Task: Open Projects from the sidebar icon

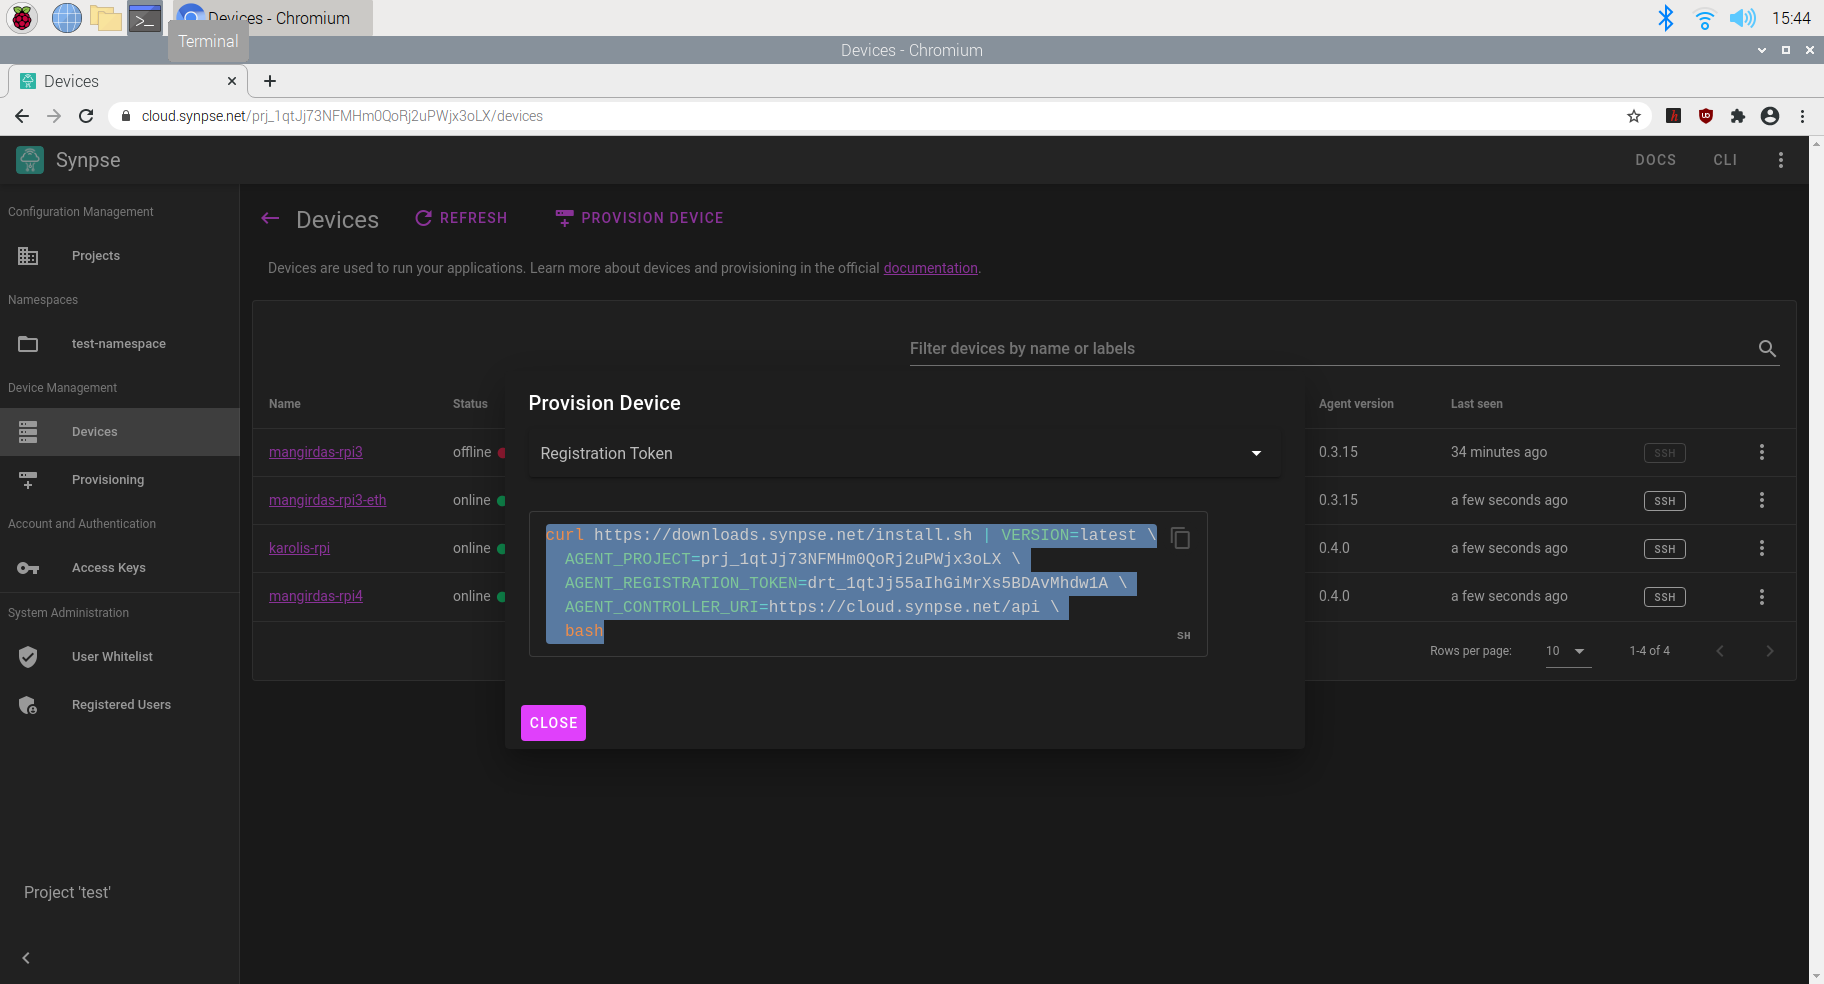Action: (x=27, y=256)
